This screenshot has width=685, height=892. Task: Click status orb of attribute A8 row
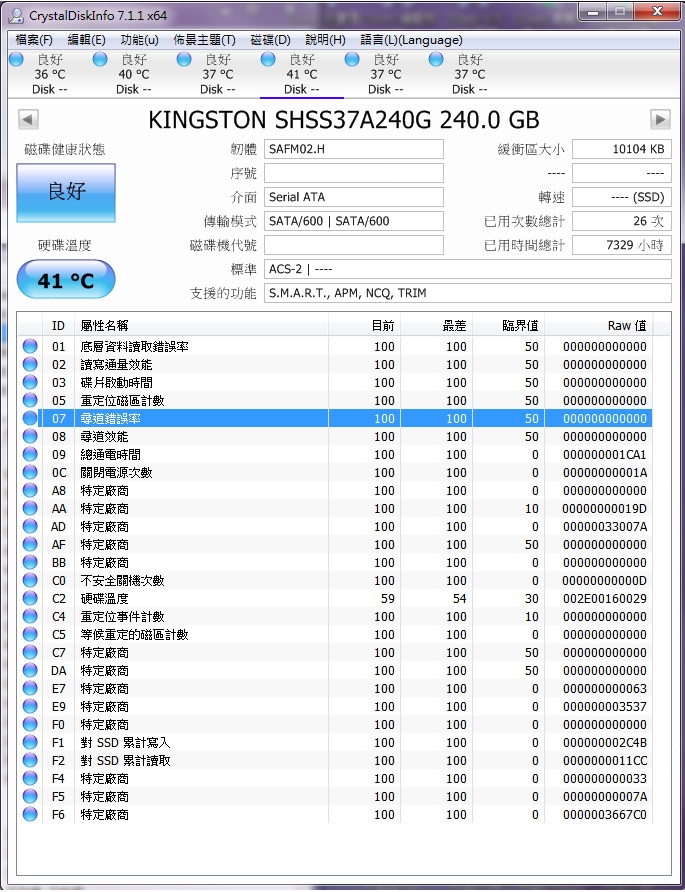pos(30,490)
